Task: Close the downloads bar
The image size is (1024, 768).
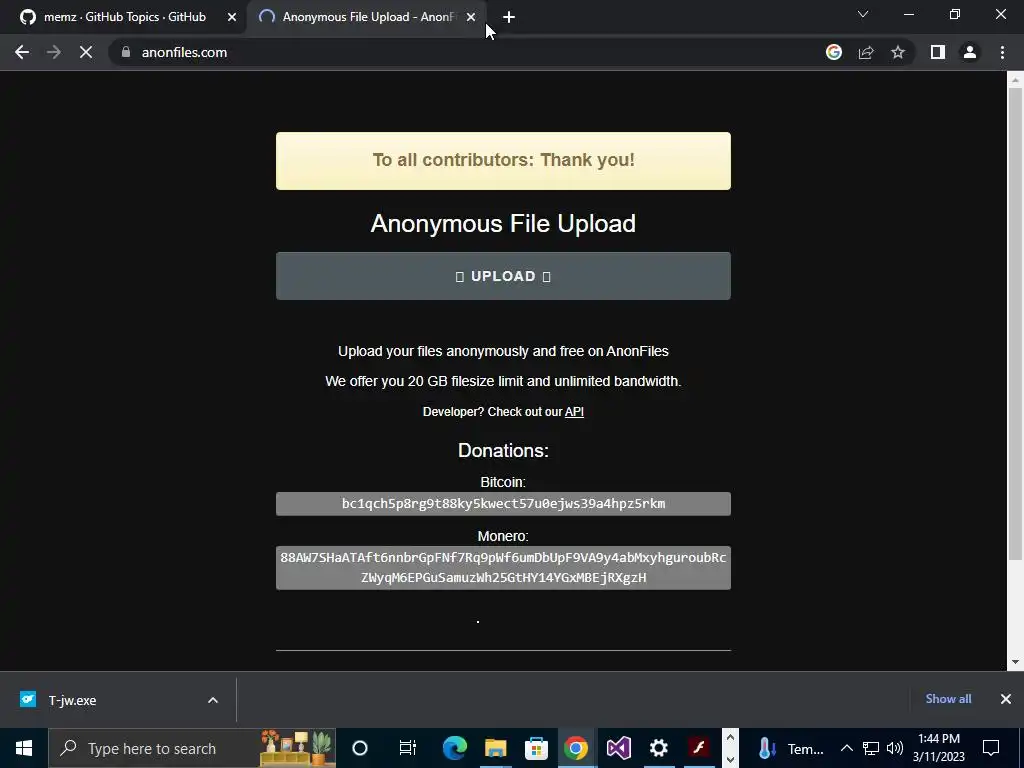Action: tap(1006, 699)
